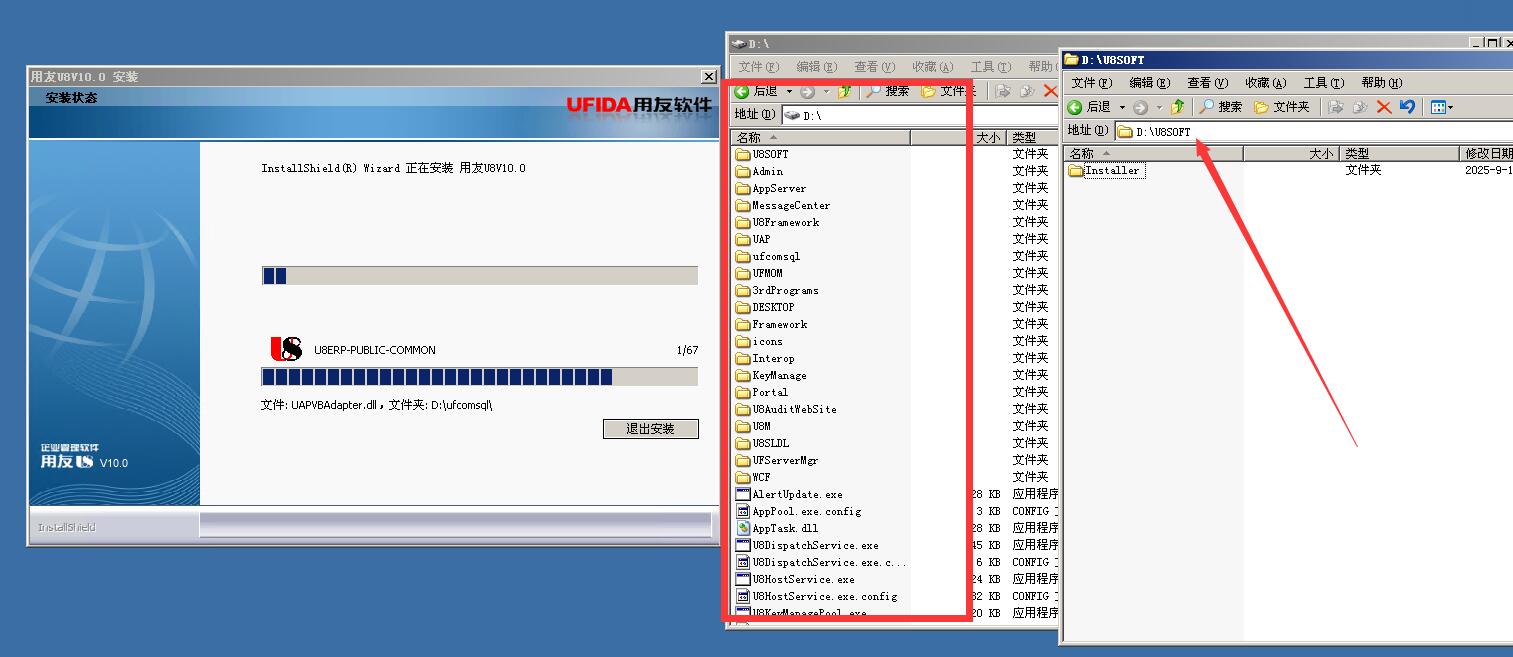The image size is (1513, 657).
Task: Click the blue Undo arrow in D:\U8SOFT toolbar
Action: (1407, 107)
